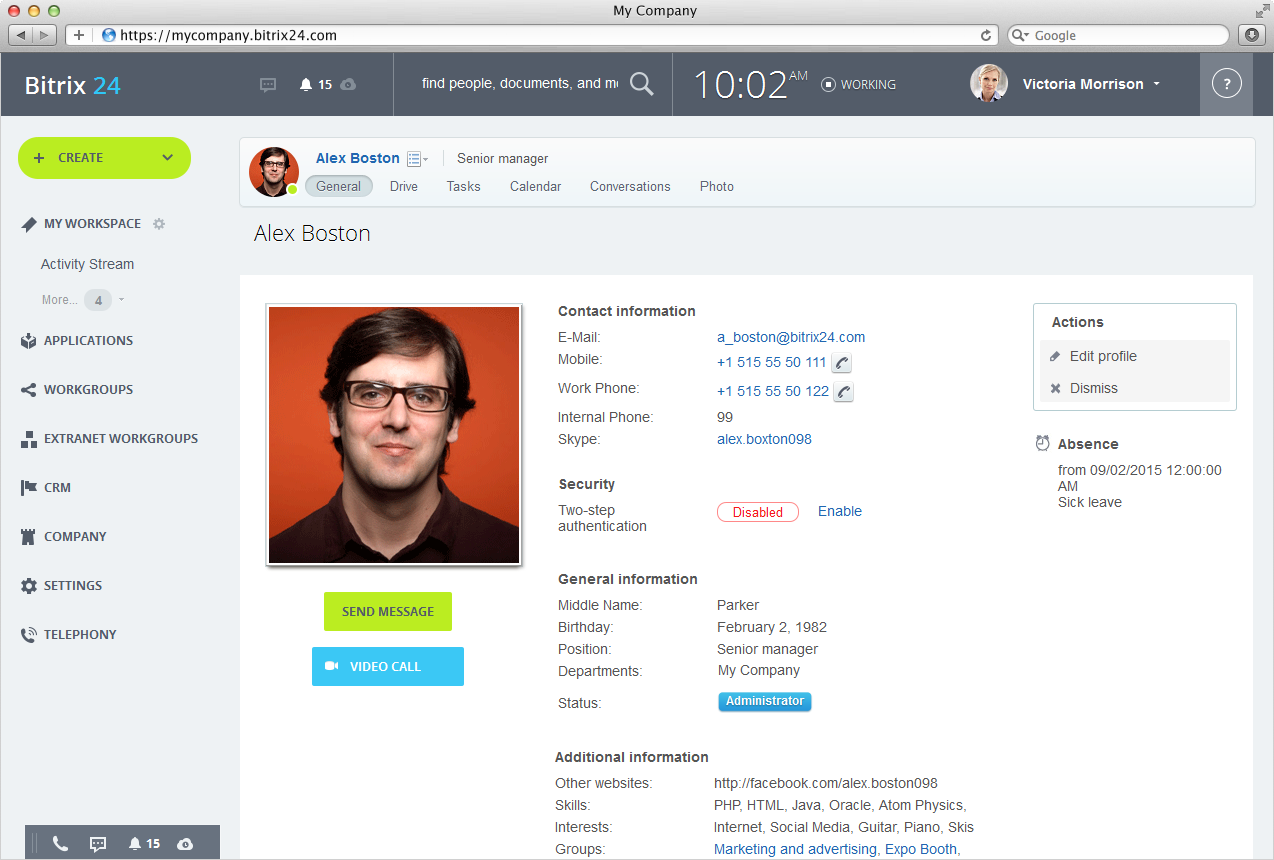Open My Workspace settings gear icon
1274x860 pixels.
point(159,224)
